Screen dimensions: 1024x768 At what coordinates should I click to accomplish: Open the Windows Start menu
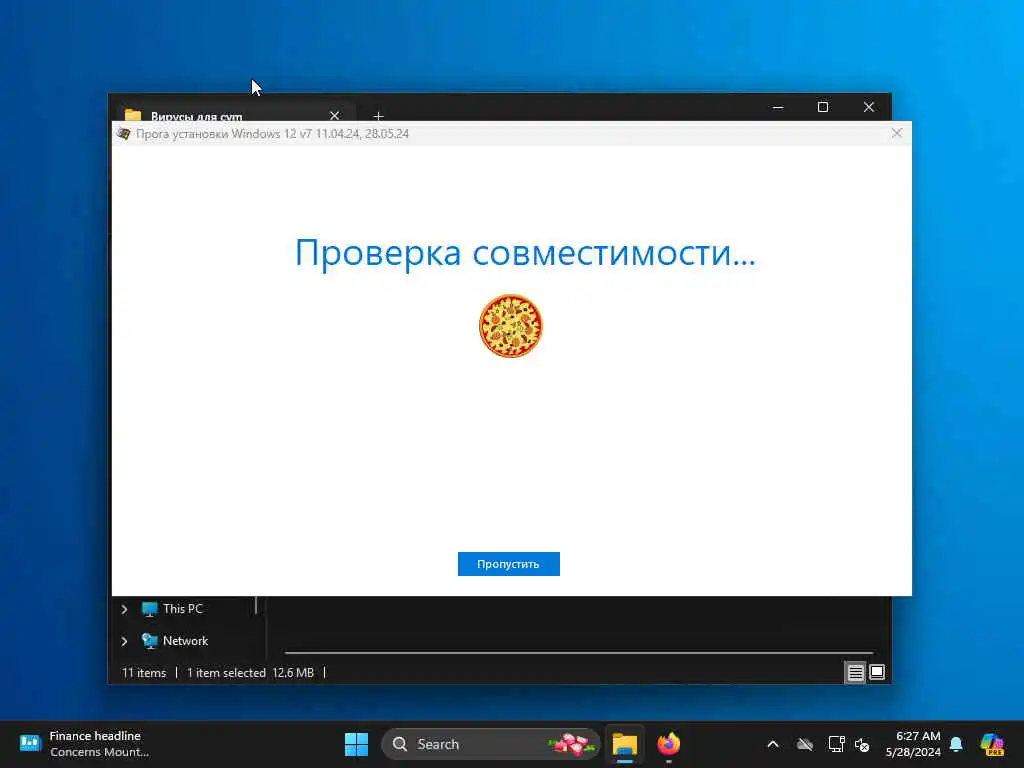357,744
